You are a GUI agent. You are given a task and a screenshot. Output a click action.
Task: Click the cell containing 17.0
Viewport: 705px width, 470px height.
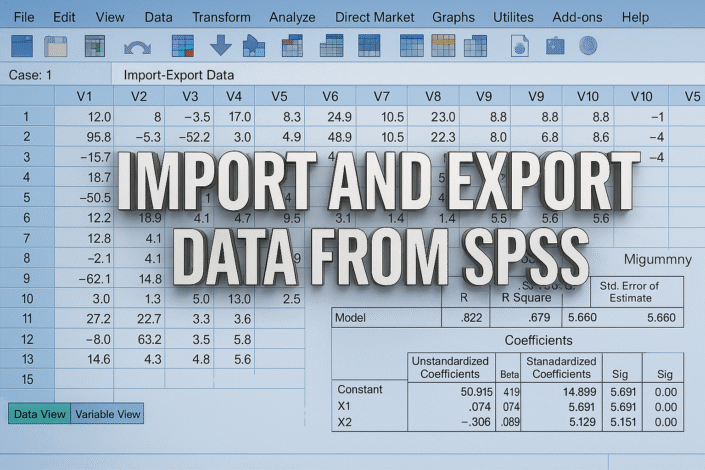tap(234, 117)
